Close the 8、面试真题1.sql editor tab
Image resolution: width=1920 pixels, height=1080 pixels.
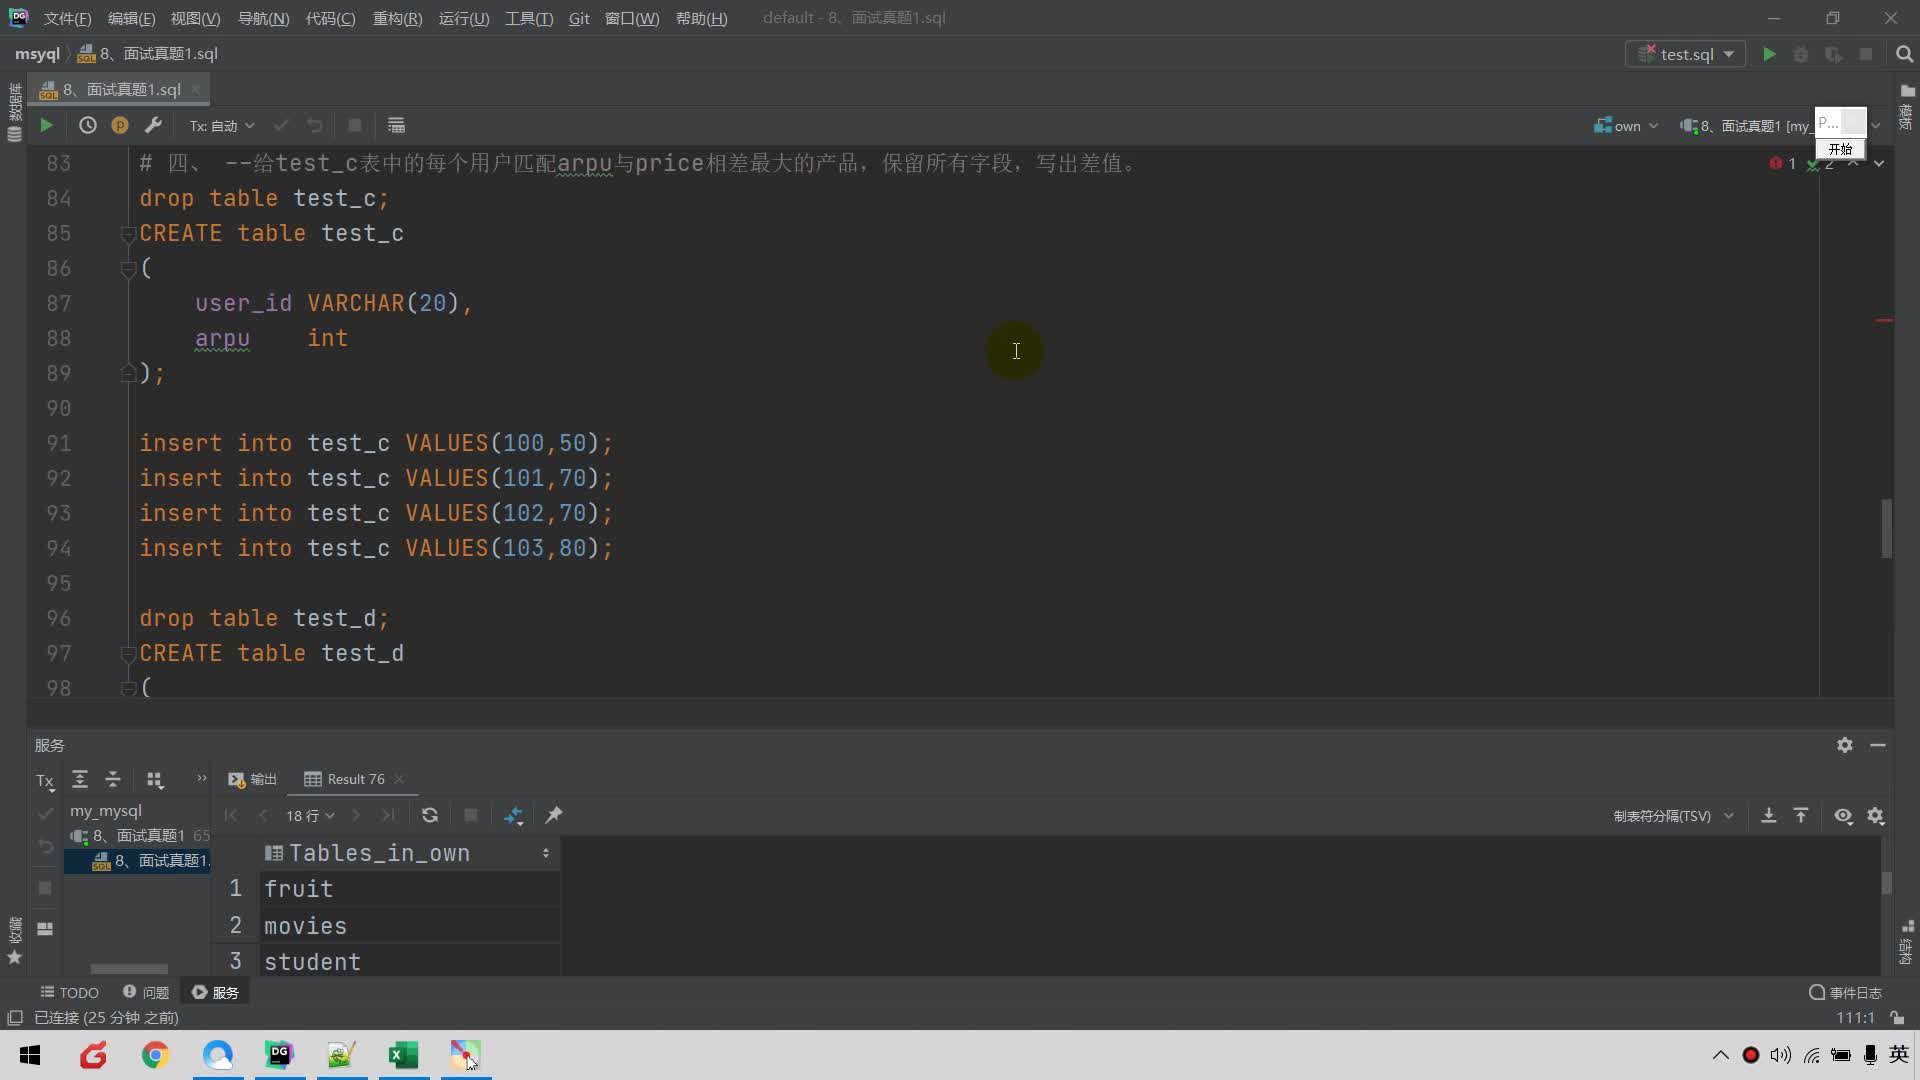pos(196,90)
